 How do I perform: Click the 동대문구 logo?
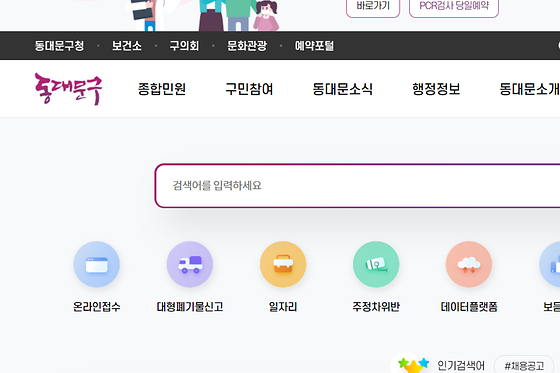(x=68, y=89)
